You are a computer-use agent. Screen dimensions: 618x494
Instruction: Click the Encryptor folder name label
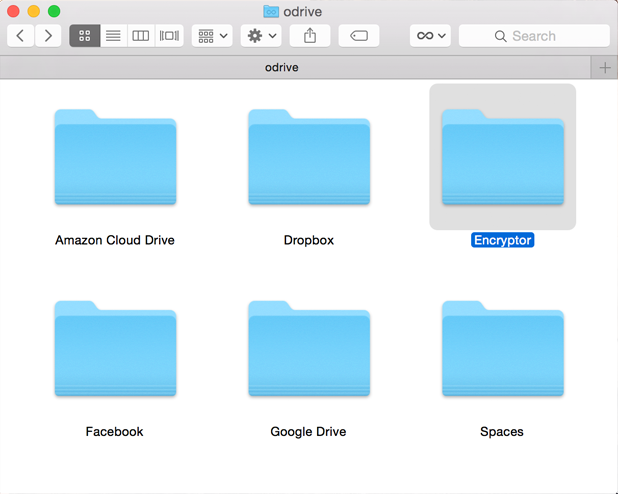click(x=502, y=240)
